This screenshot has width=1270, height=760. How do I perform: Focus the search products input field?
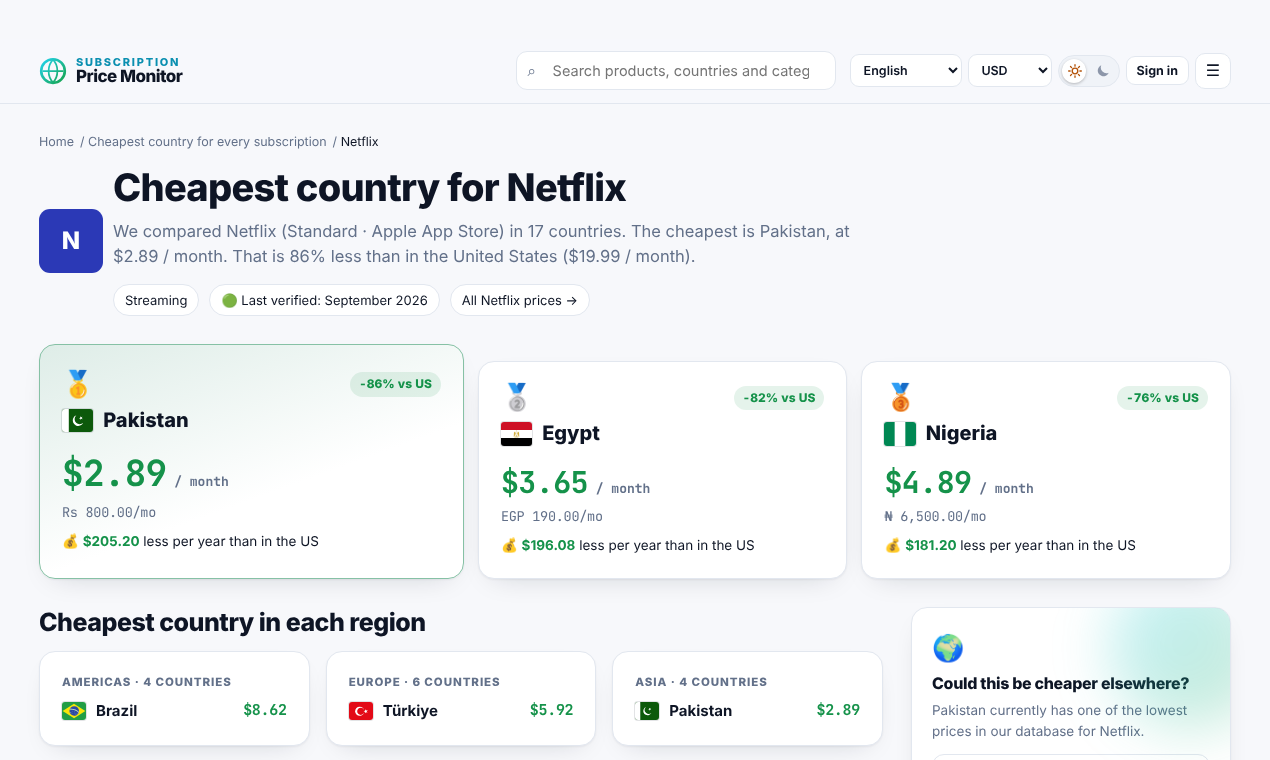pyautogui.click(x=676, y=71)
